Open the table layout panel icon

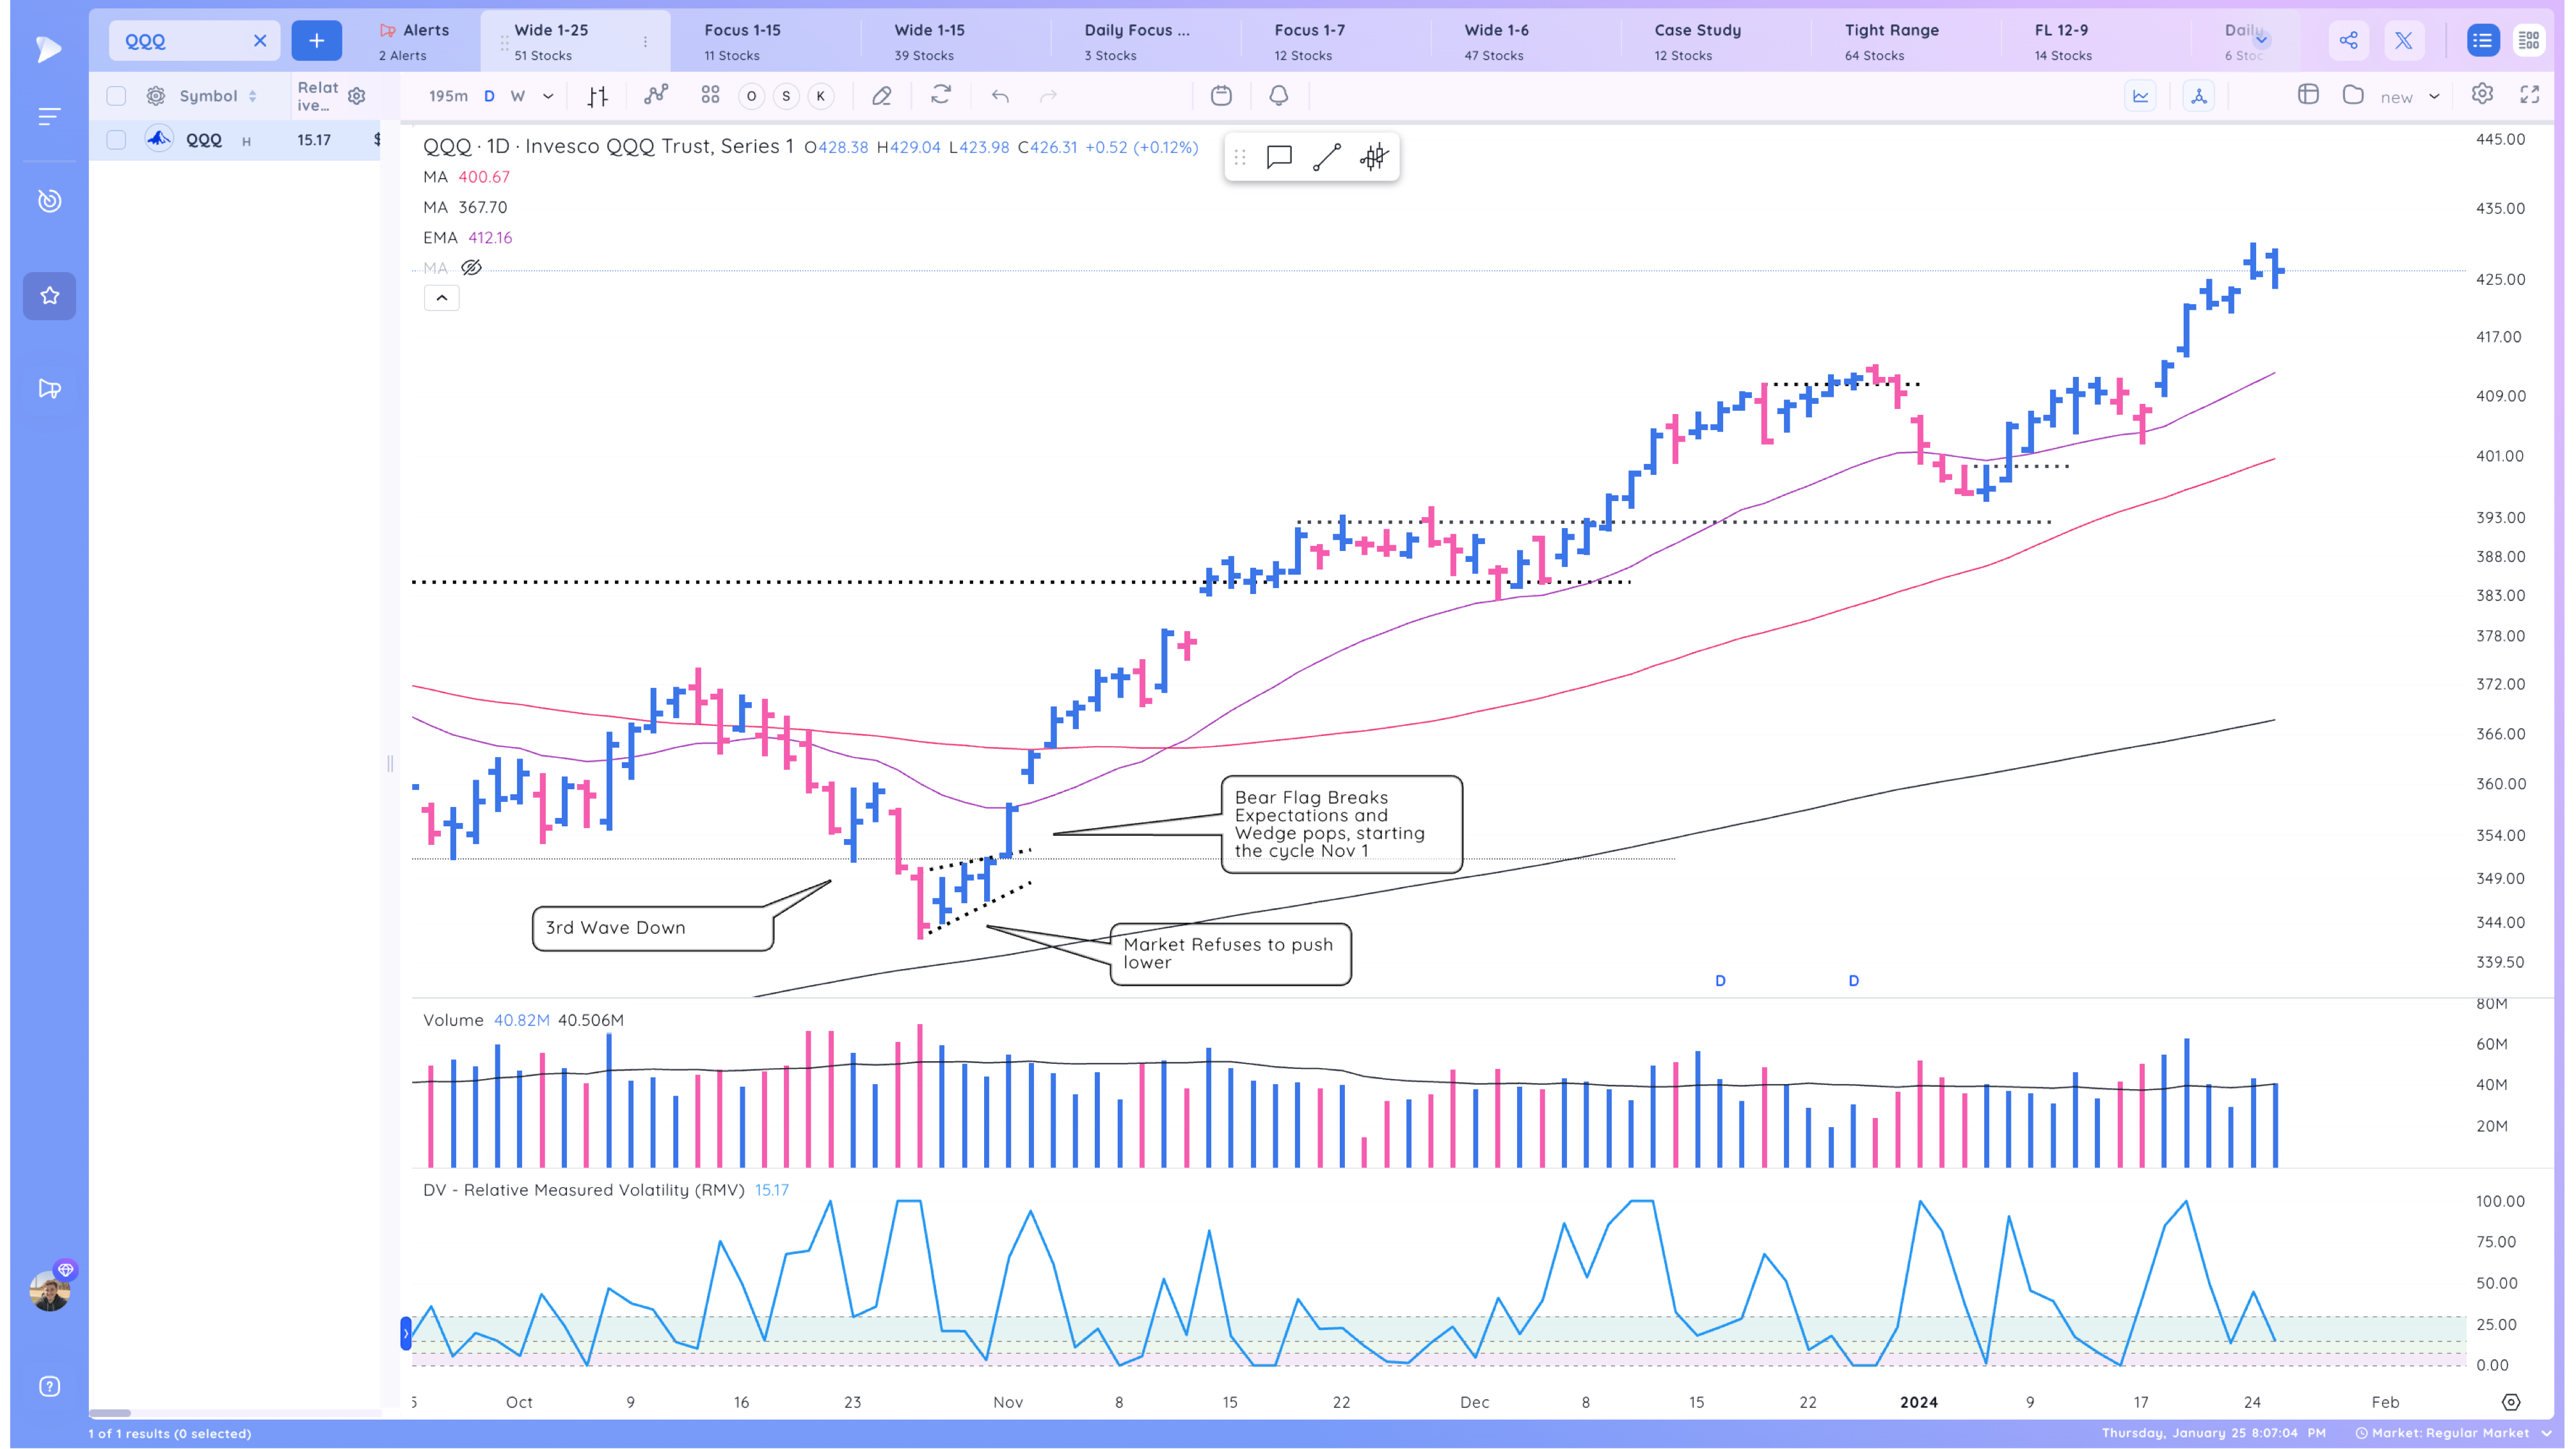point(2308,95)
